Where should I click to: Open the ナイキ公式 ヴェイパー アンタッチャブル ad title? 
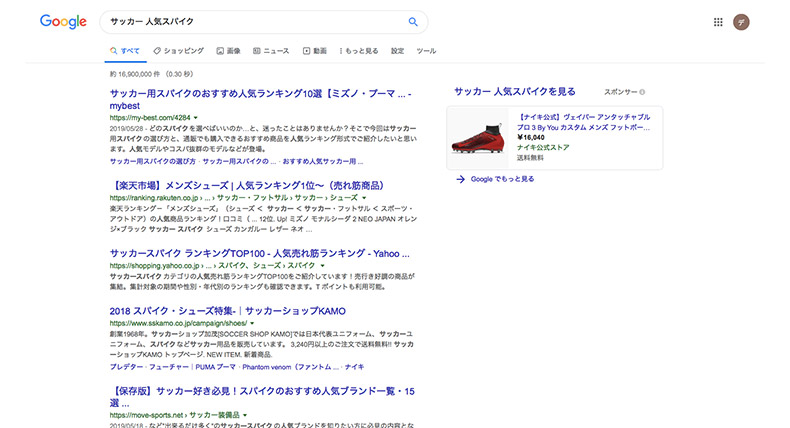point(583,122)
